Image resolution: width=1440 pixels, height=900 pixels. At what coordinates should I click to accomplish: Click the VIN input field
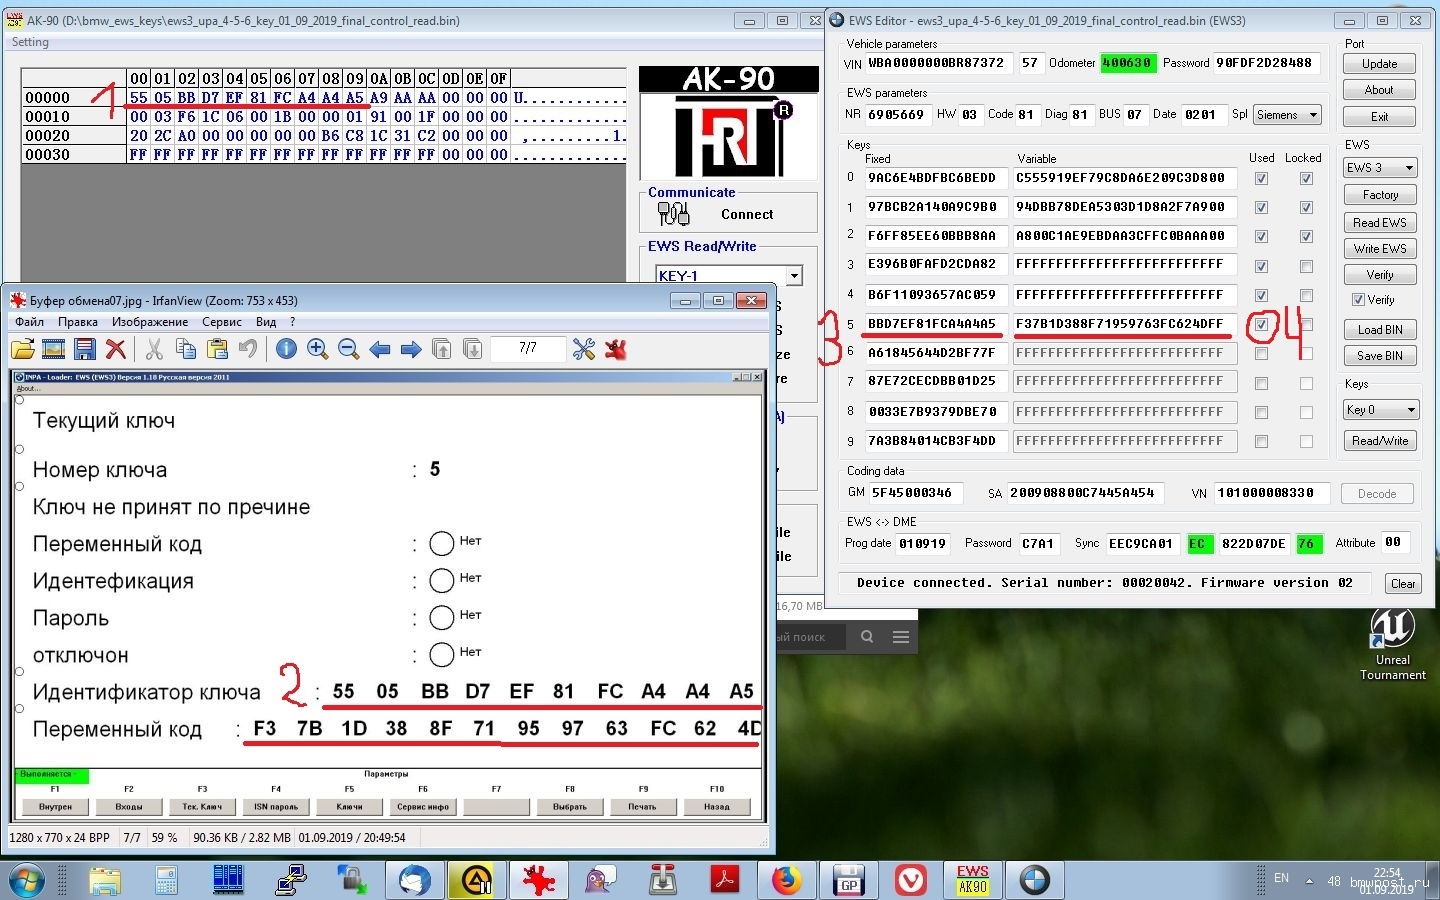[938, 63]
